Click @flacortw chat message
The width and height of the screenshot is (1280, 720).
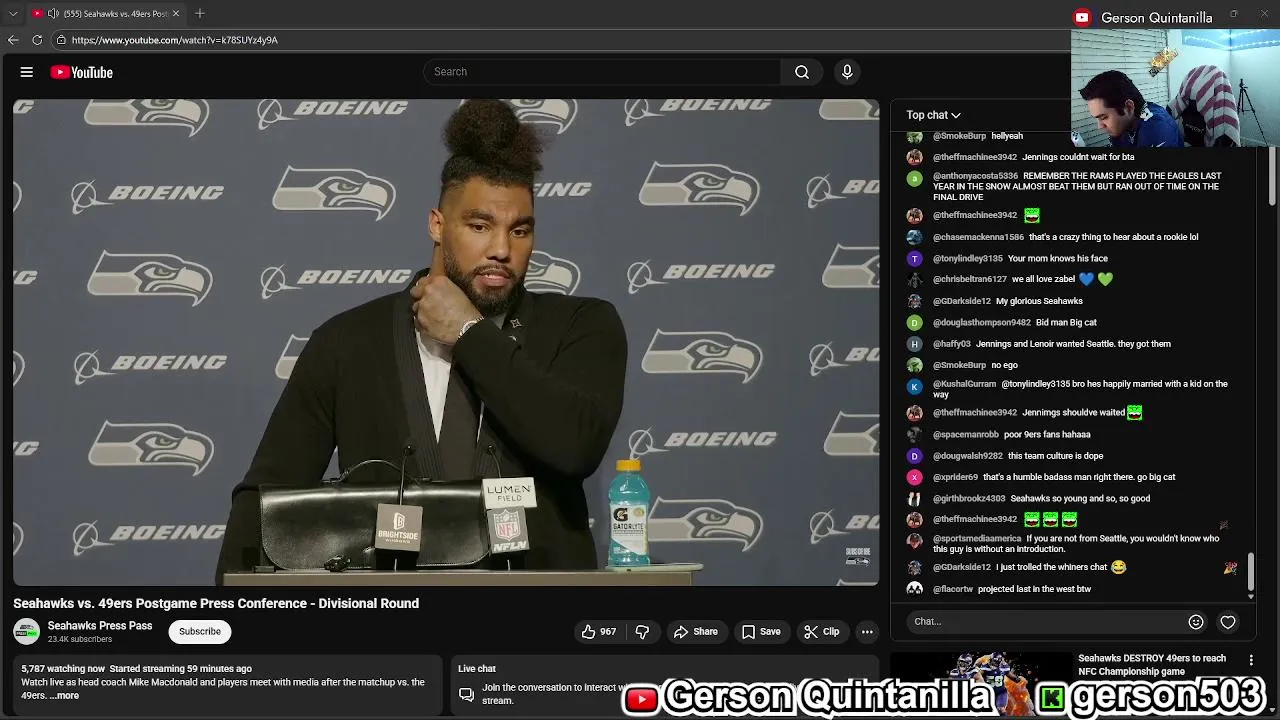1034,589
